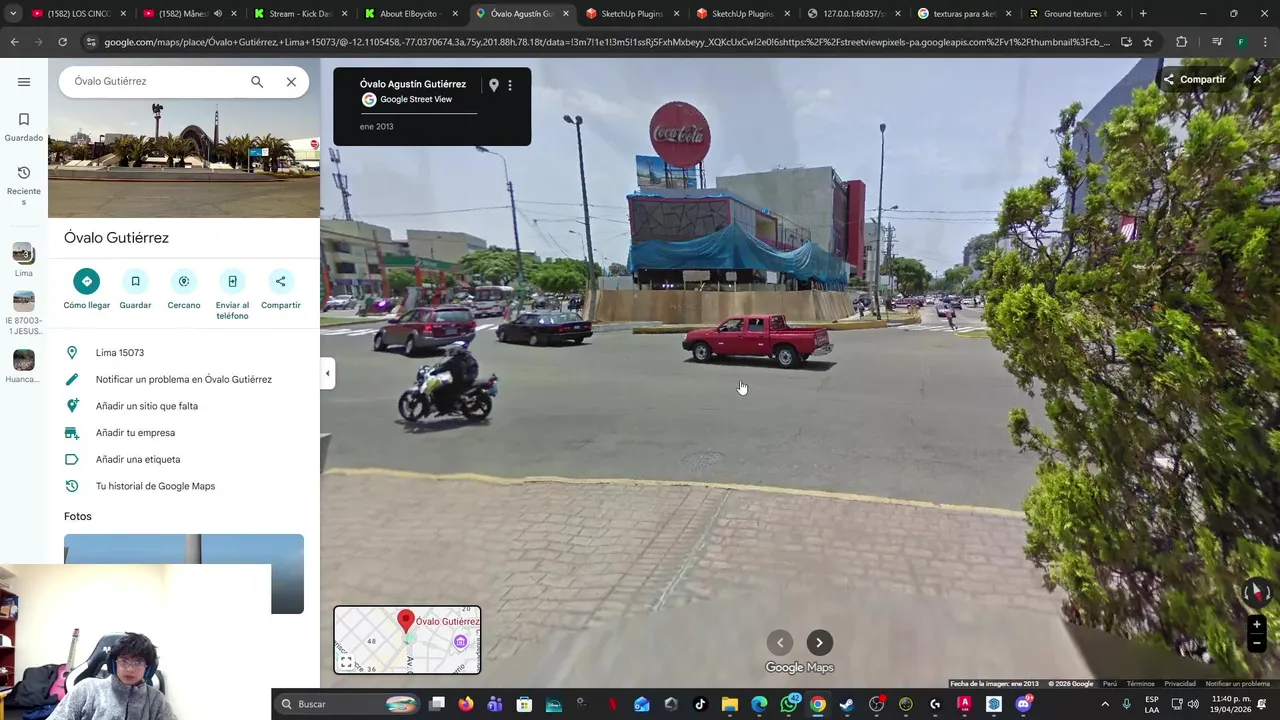Click the Privacidad link in the footer

click(x=1180, y=684)
